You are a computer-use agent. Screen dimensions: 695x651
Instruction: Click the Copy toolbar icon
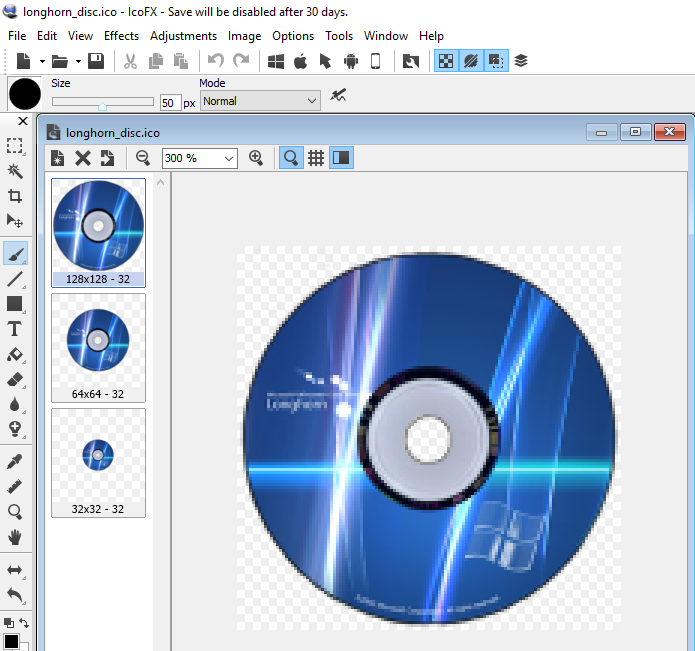tap(156, 61)
